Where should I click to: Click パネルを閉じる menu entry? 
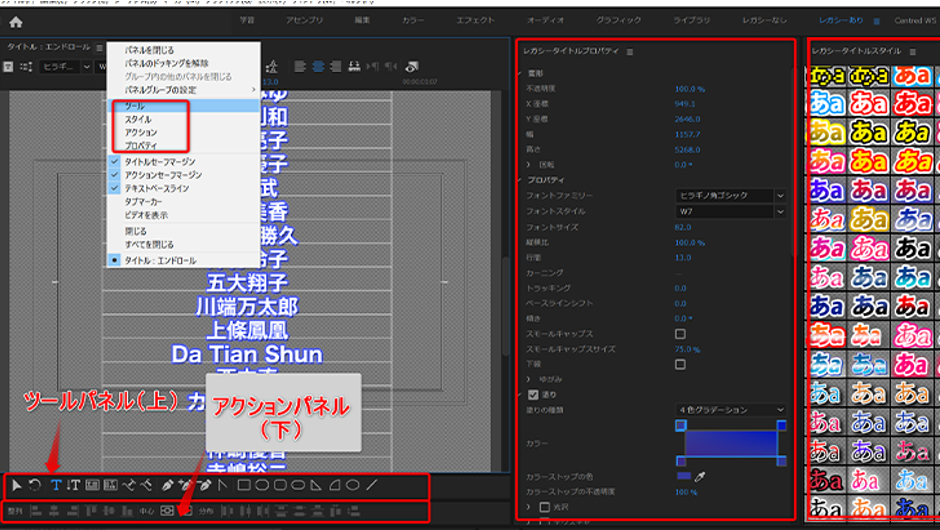click(x=183, y=50)
